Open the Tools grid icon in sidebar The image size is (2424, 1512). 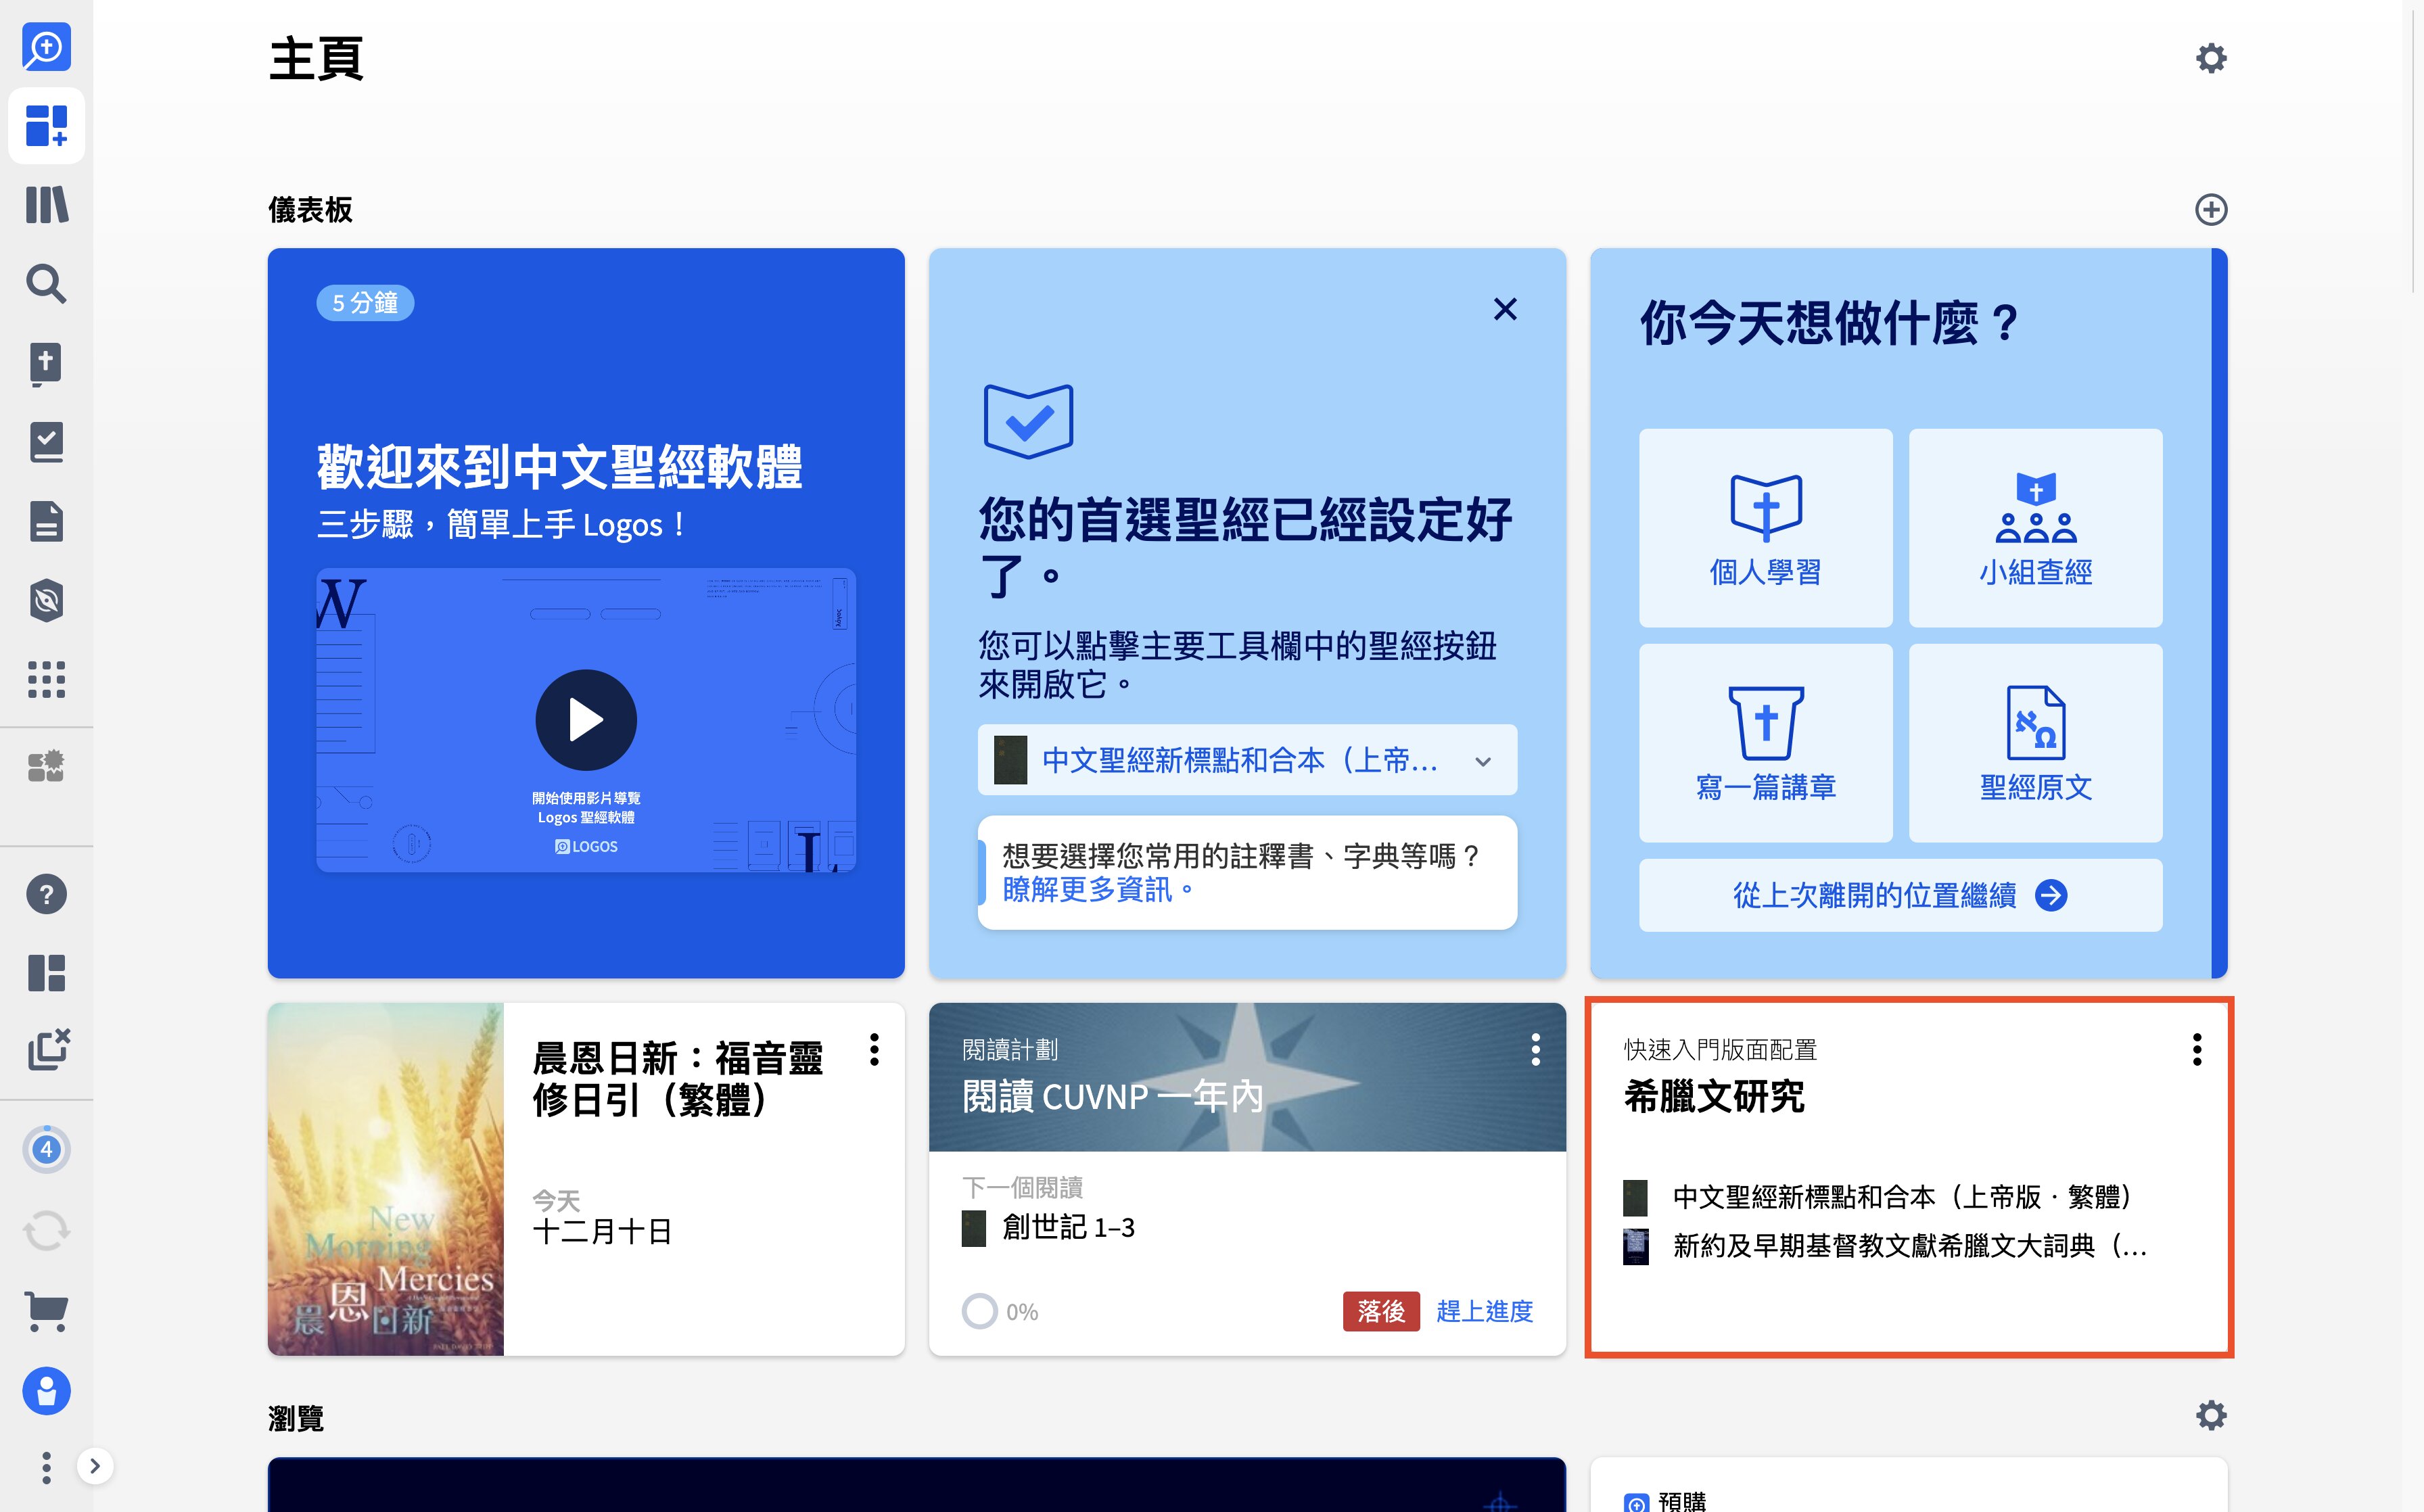coord(46,679)
